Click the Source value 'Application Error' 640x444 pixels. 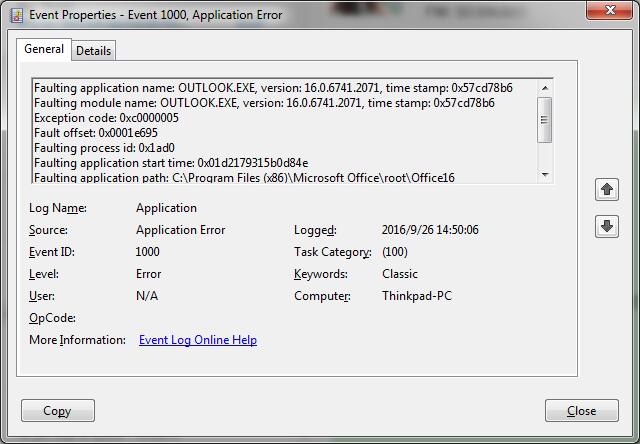coord(180,230)
